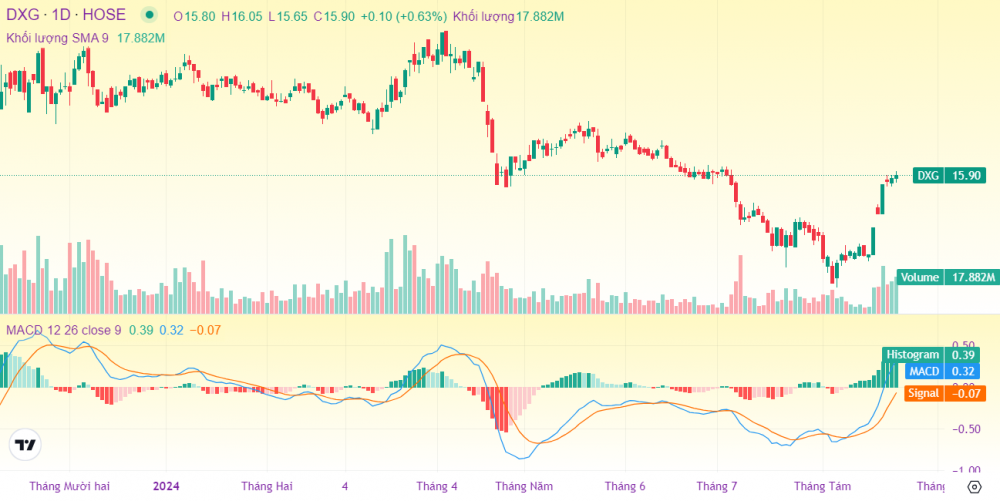Select the Khối lượng SMA 9 indicator legend
1000x501 pixels.
[57, 38]
